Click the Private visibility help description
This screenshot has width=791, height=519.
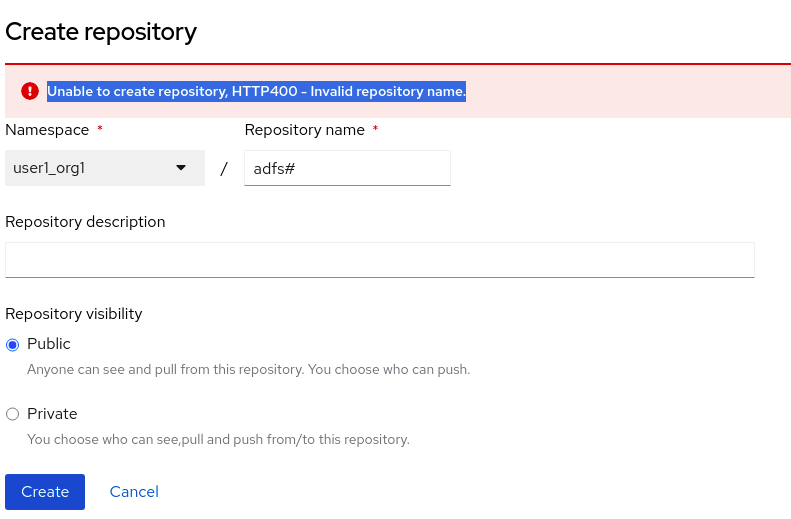[x=218, y=439]
